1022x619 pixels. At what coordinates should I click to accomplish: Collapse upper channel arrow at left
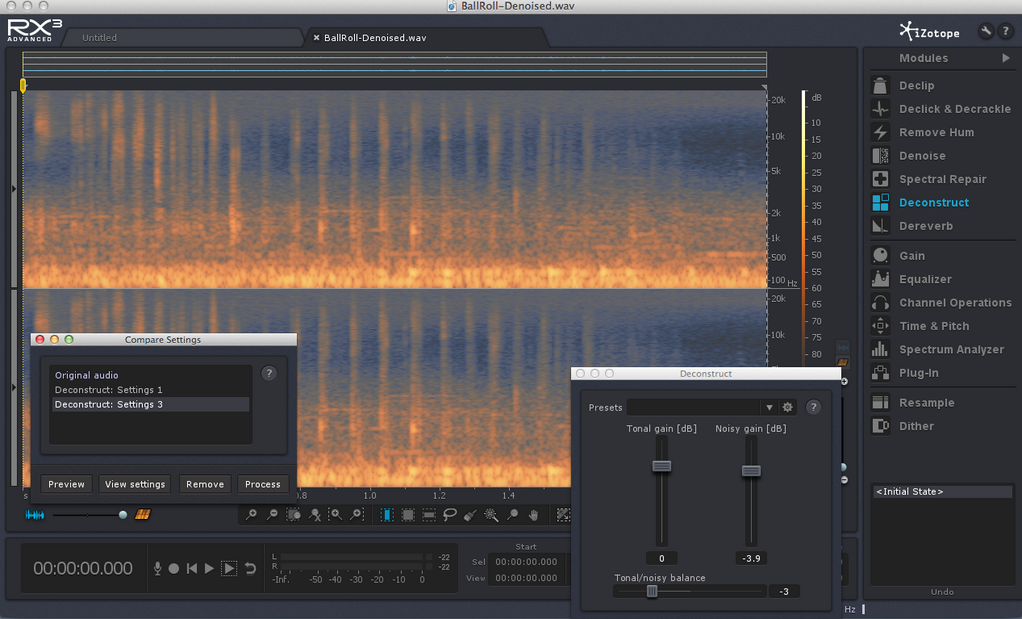pos(14,189)
